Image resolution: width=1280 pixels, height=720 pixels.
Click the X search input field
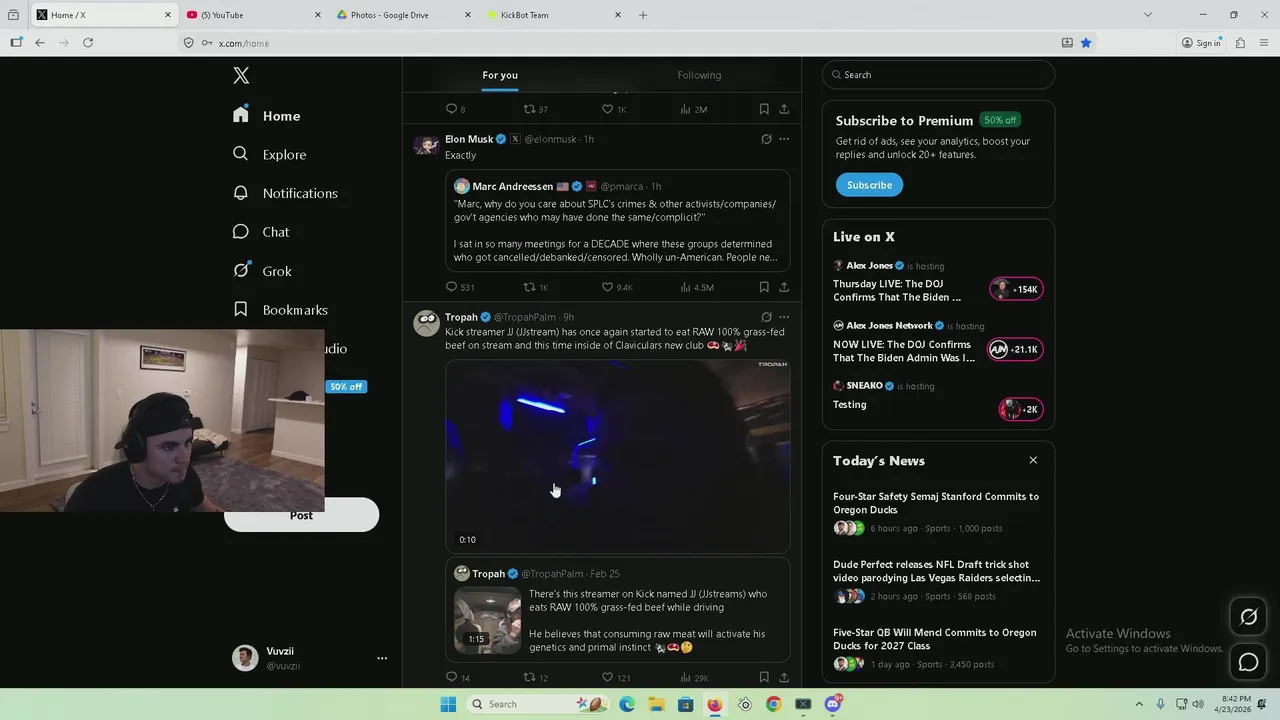click(x=938, y=75)
